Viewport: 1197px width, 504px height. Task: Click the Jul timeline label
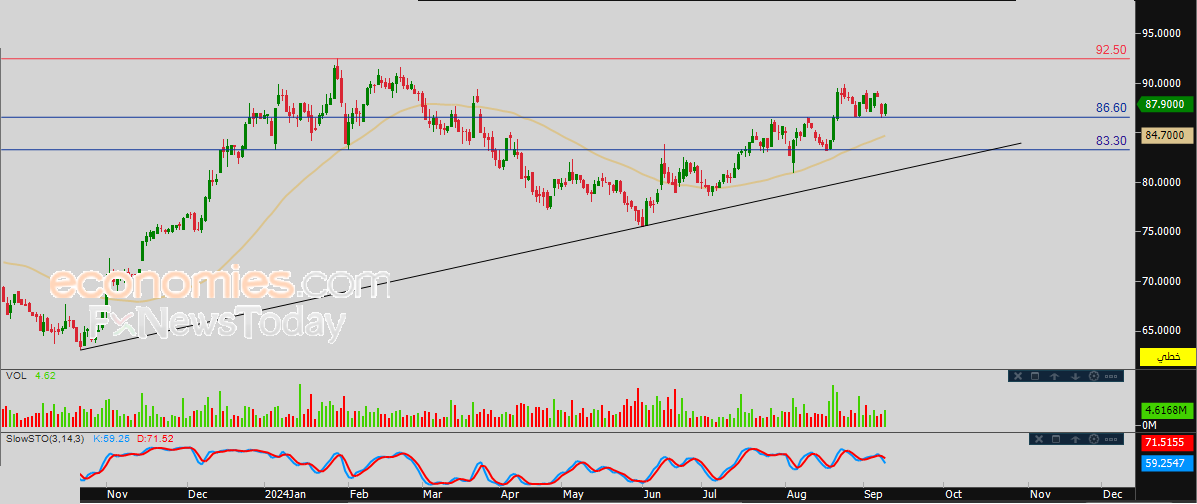click(710, 495)
